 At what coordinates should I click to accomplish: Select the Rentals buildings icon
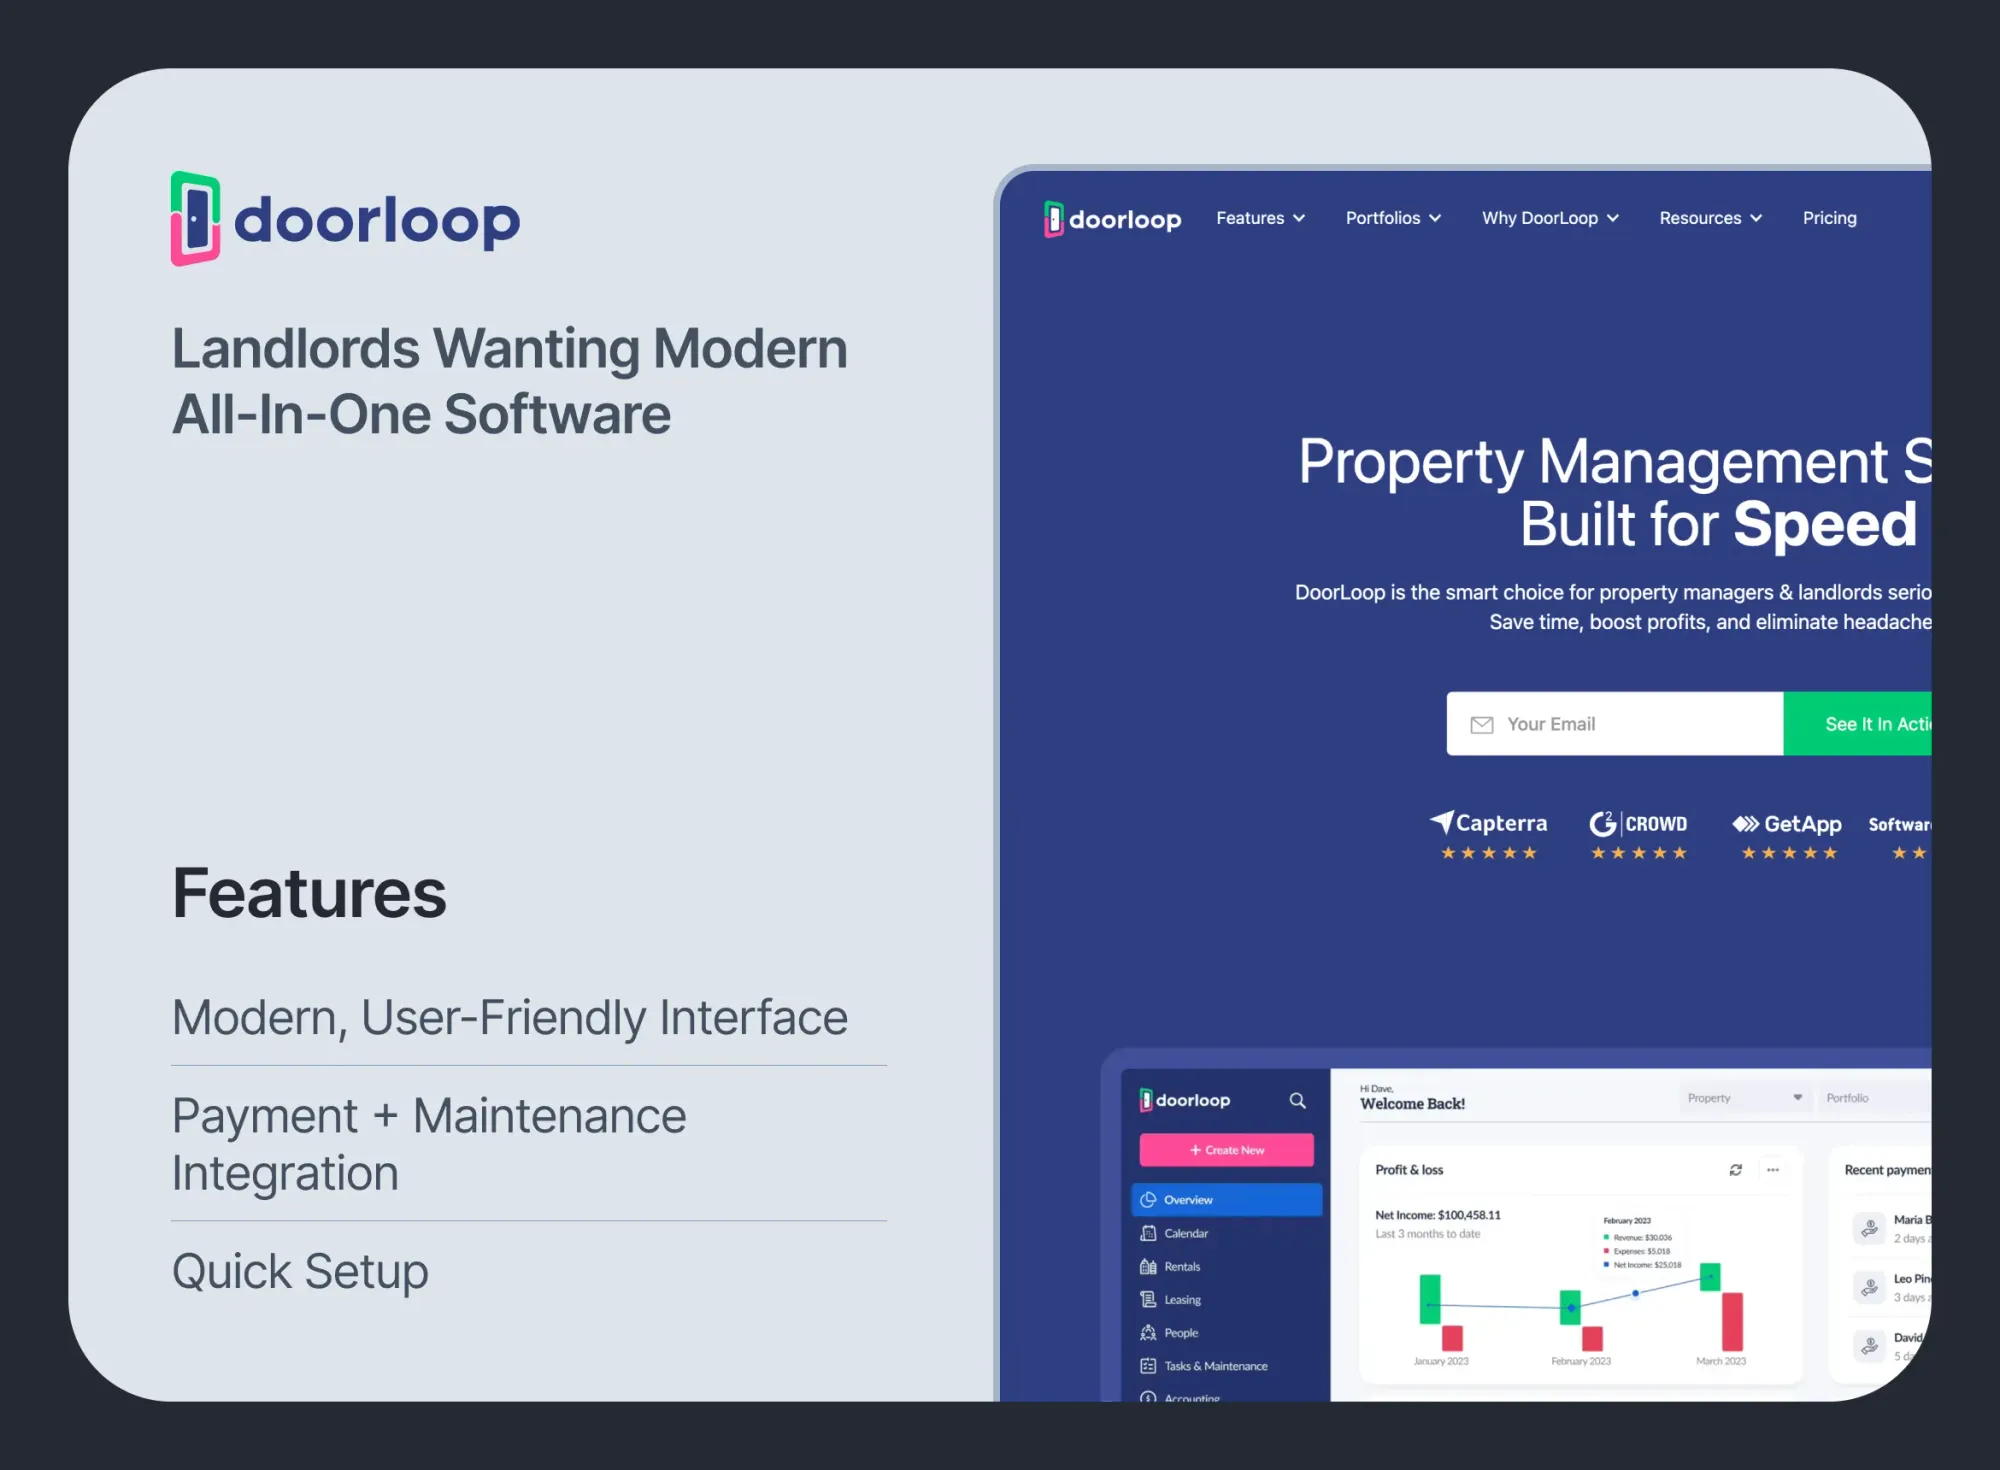pyautogui.click(x=1148, y=1266)
